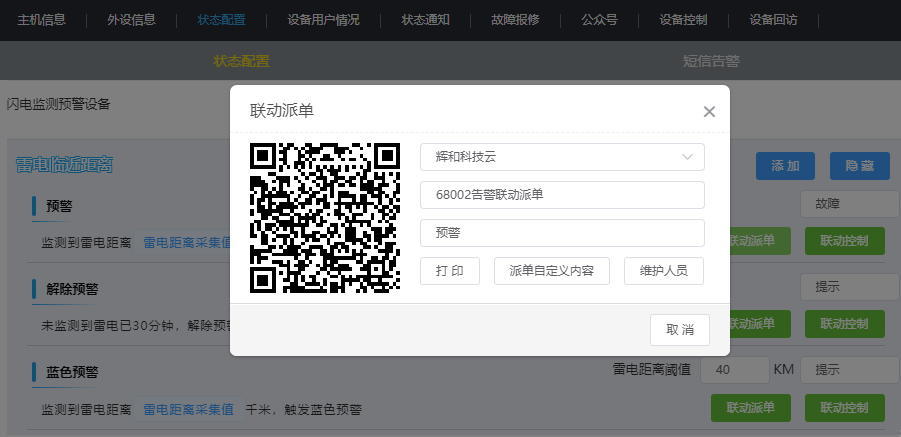Open the 主机信息 menu tab
The height and width of the screenshot is (437, 901).
point(42,20)
